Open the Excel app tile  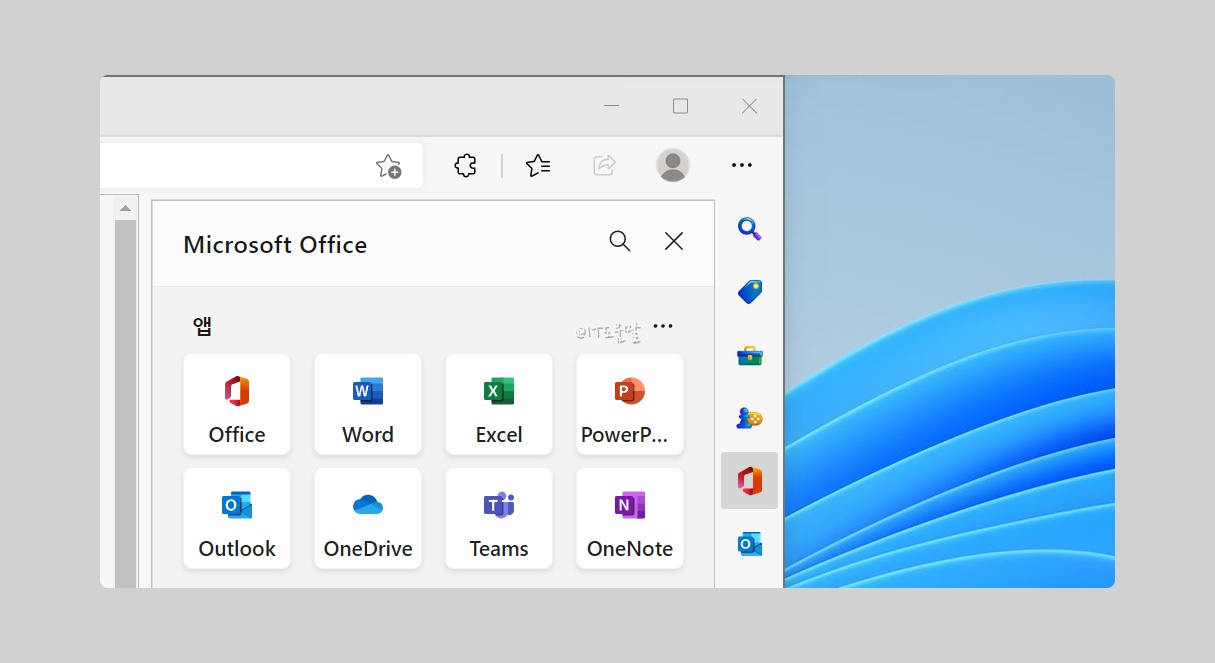click(499, 404)
